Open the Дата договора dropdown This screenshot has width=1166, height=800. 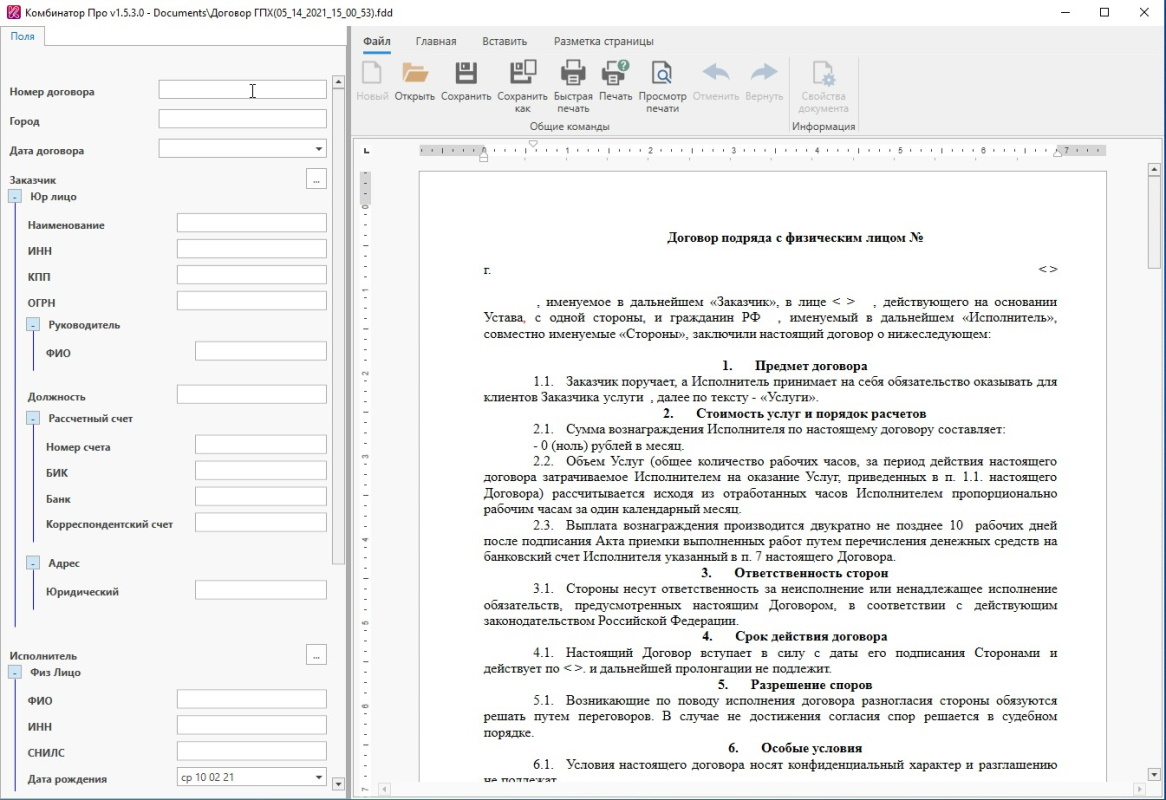[x=319, y=149]
